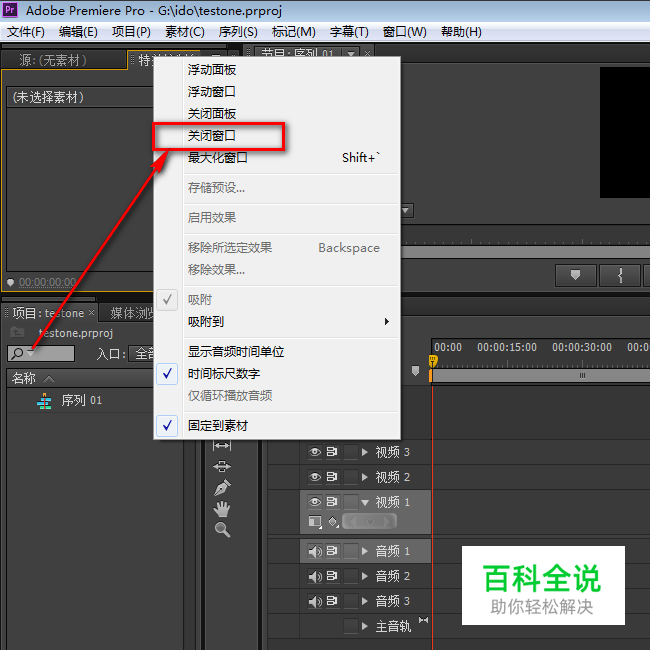Click the program monitor scrub bar
This screenshot has height=650, width=650.
point(526,252)
